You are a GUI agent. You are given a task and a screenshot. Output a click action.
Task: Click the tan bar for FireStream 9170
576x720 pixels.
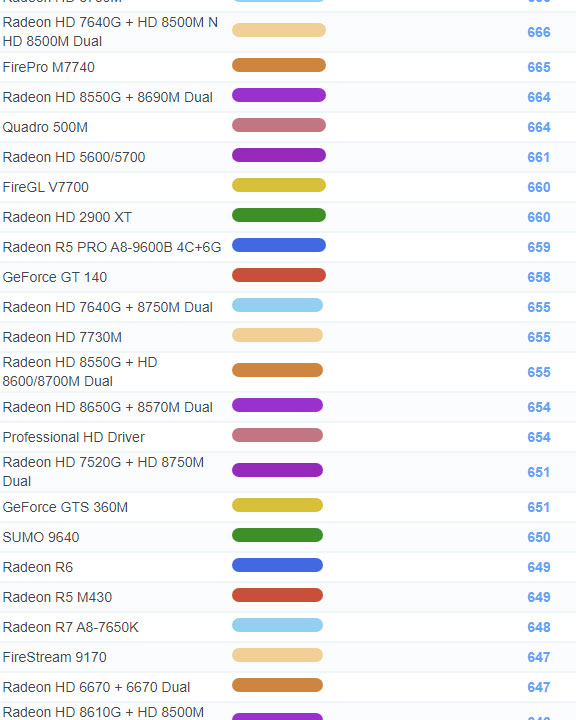[x=277, y=655]
